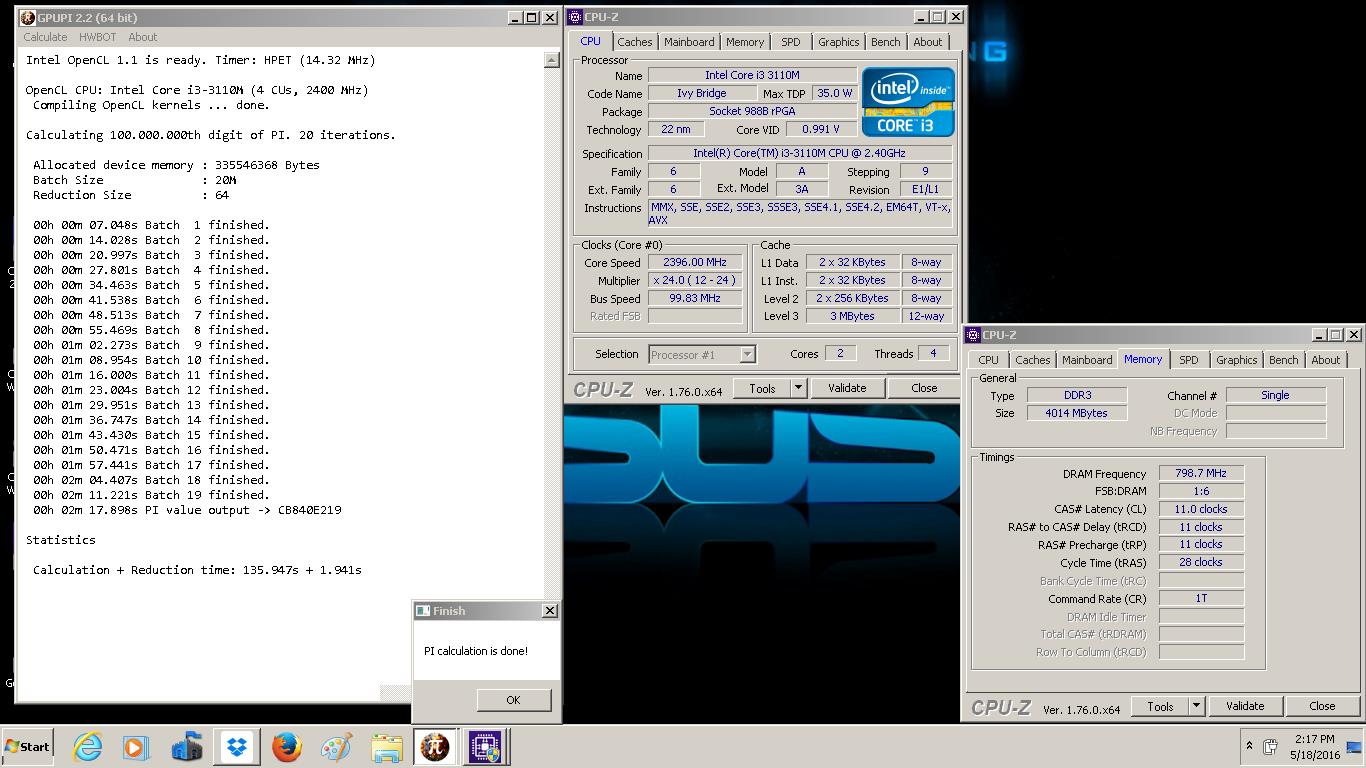Click the DRAM Frequency 798.7 MHz value
The height and width of the screenshot is (768, 1366).
tap(1201, 473)
